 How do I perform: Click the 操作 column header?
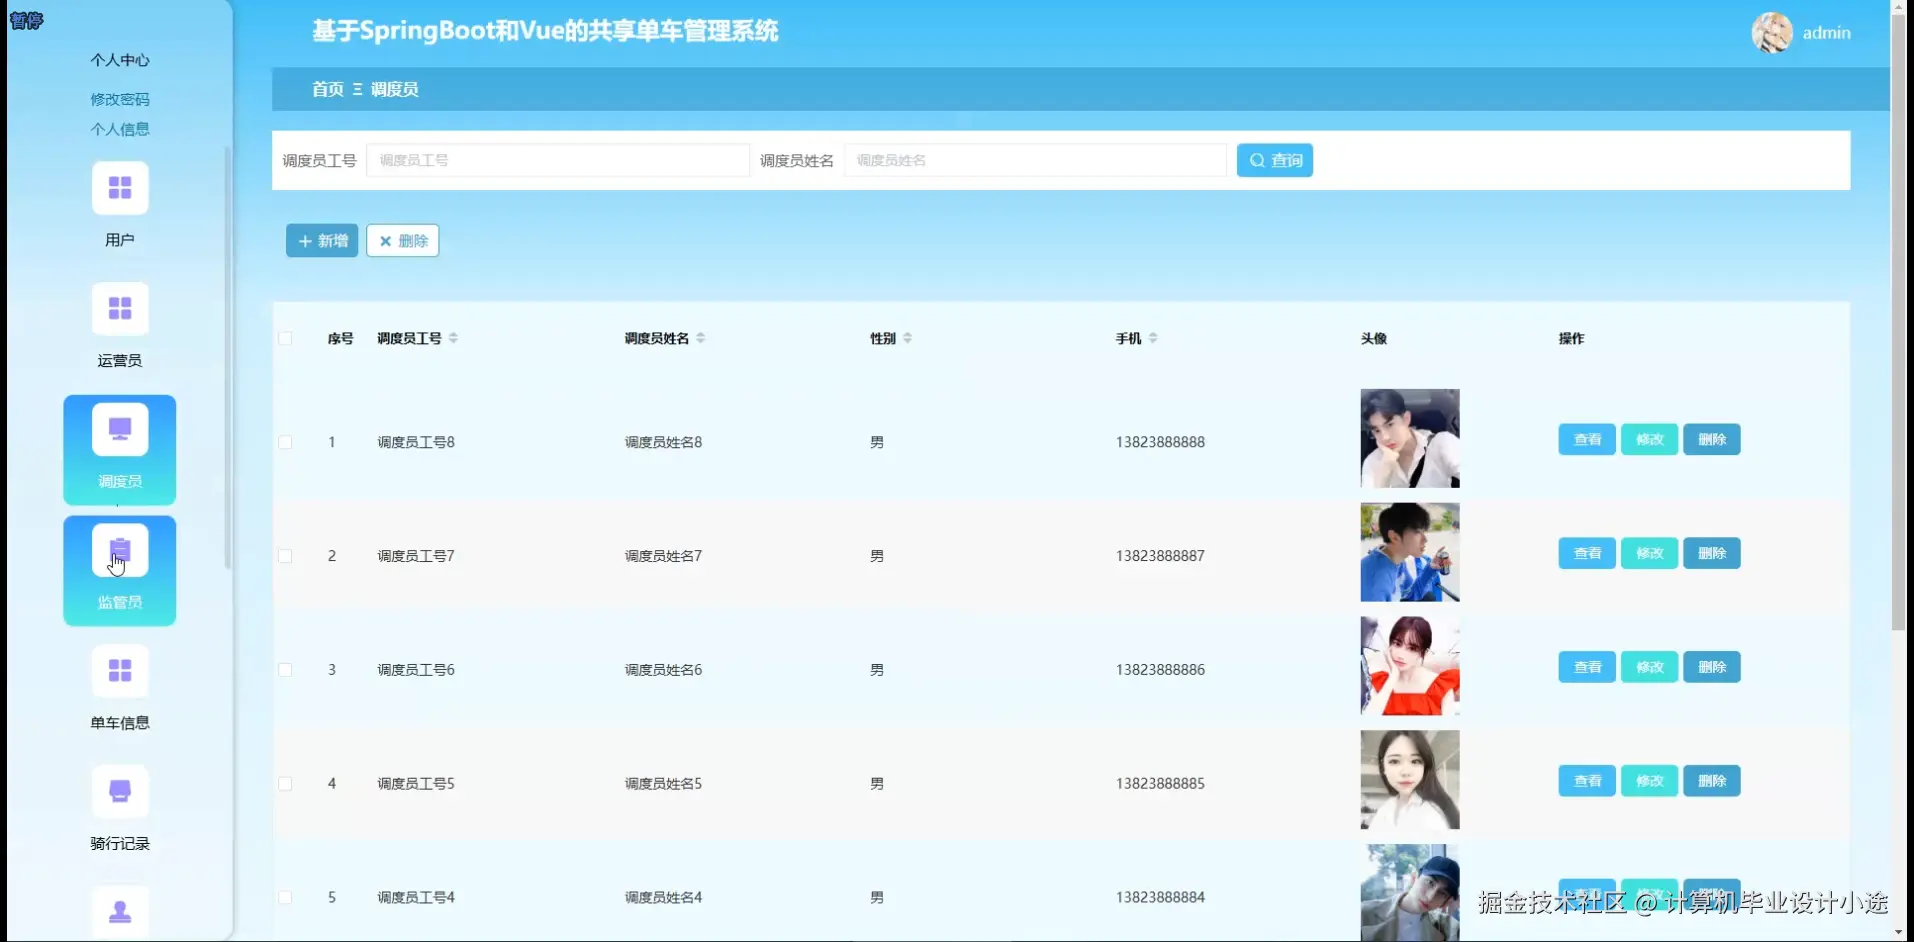pyautogui.click(x=1571, y=338)
